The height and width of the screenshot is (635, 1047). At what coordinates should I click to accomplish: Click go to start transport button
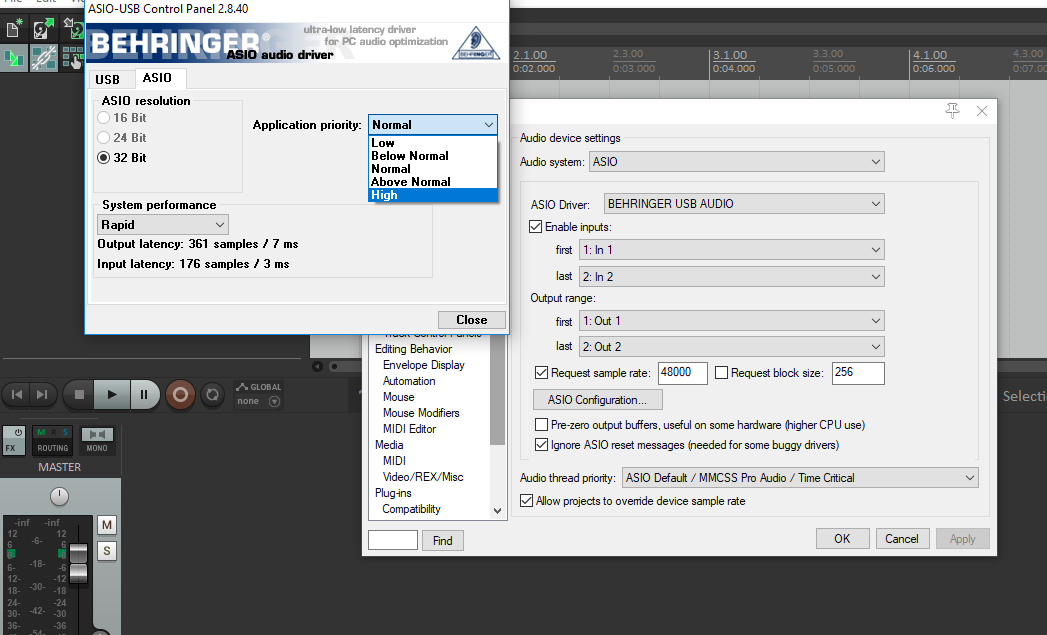click(17, 395)
